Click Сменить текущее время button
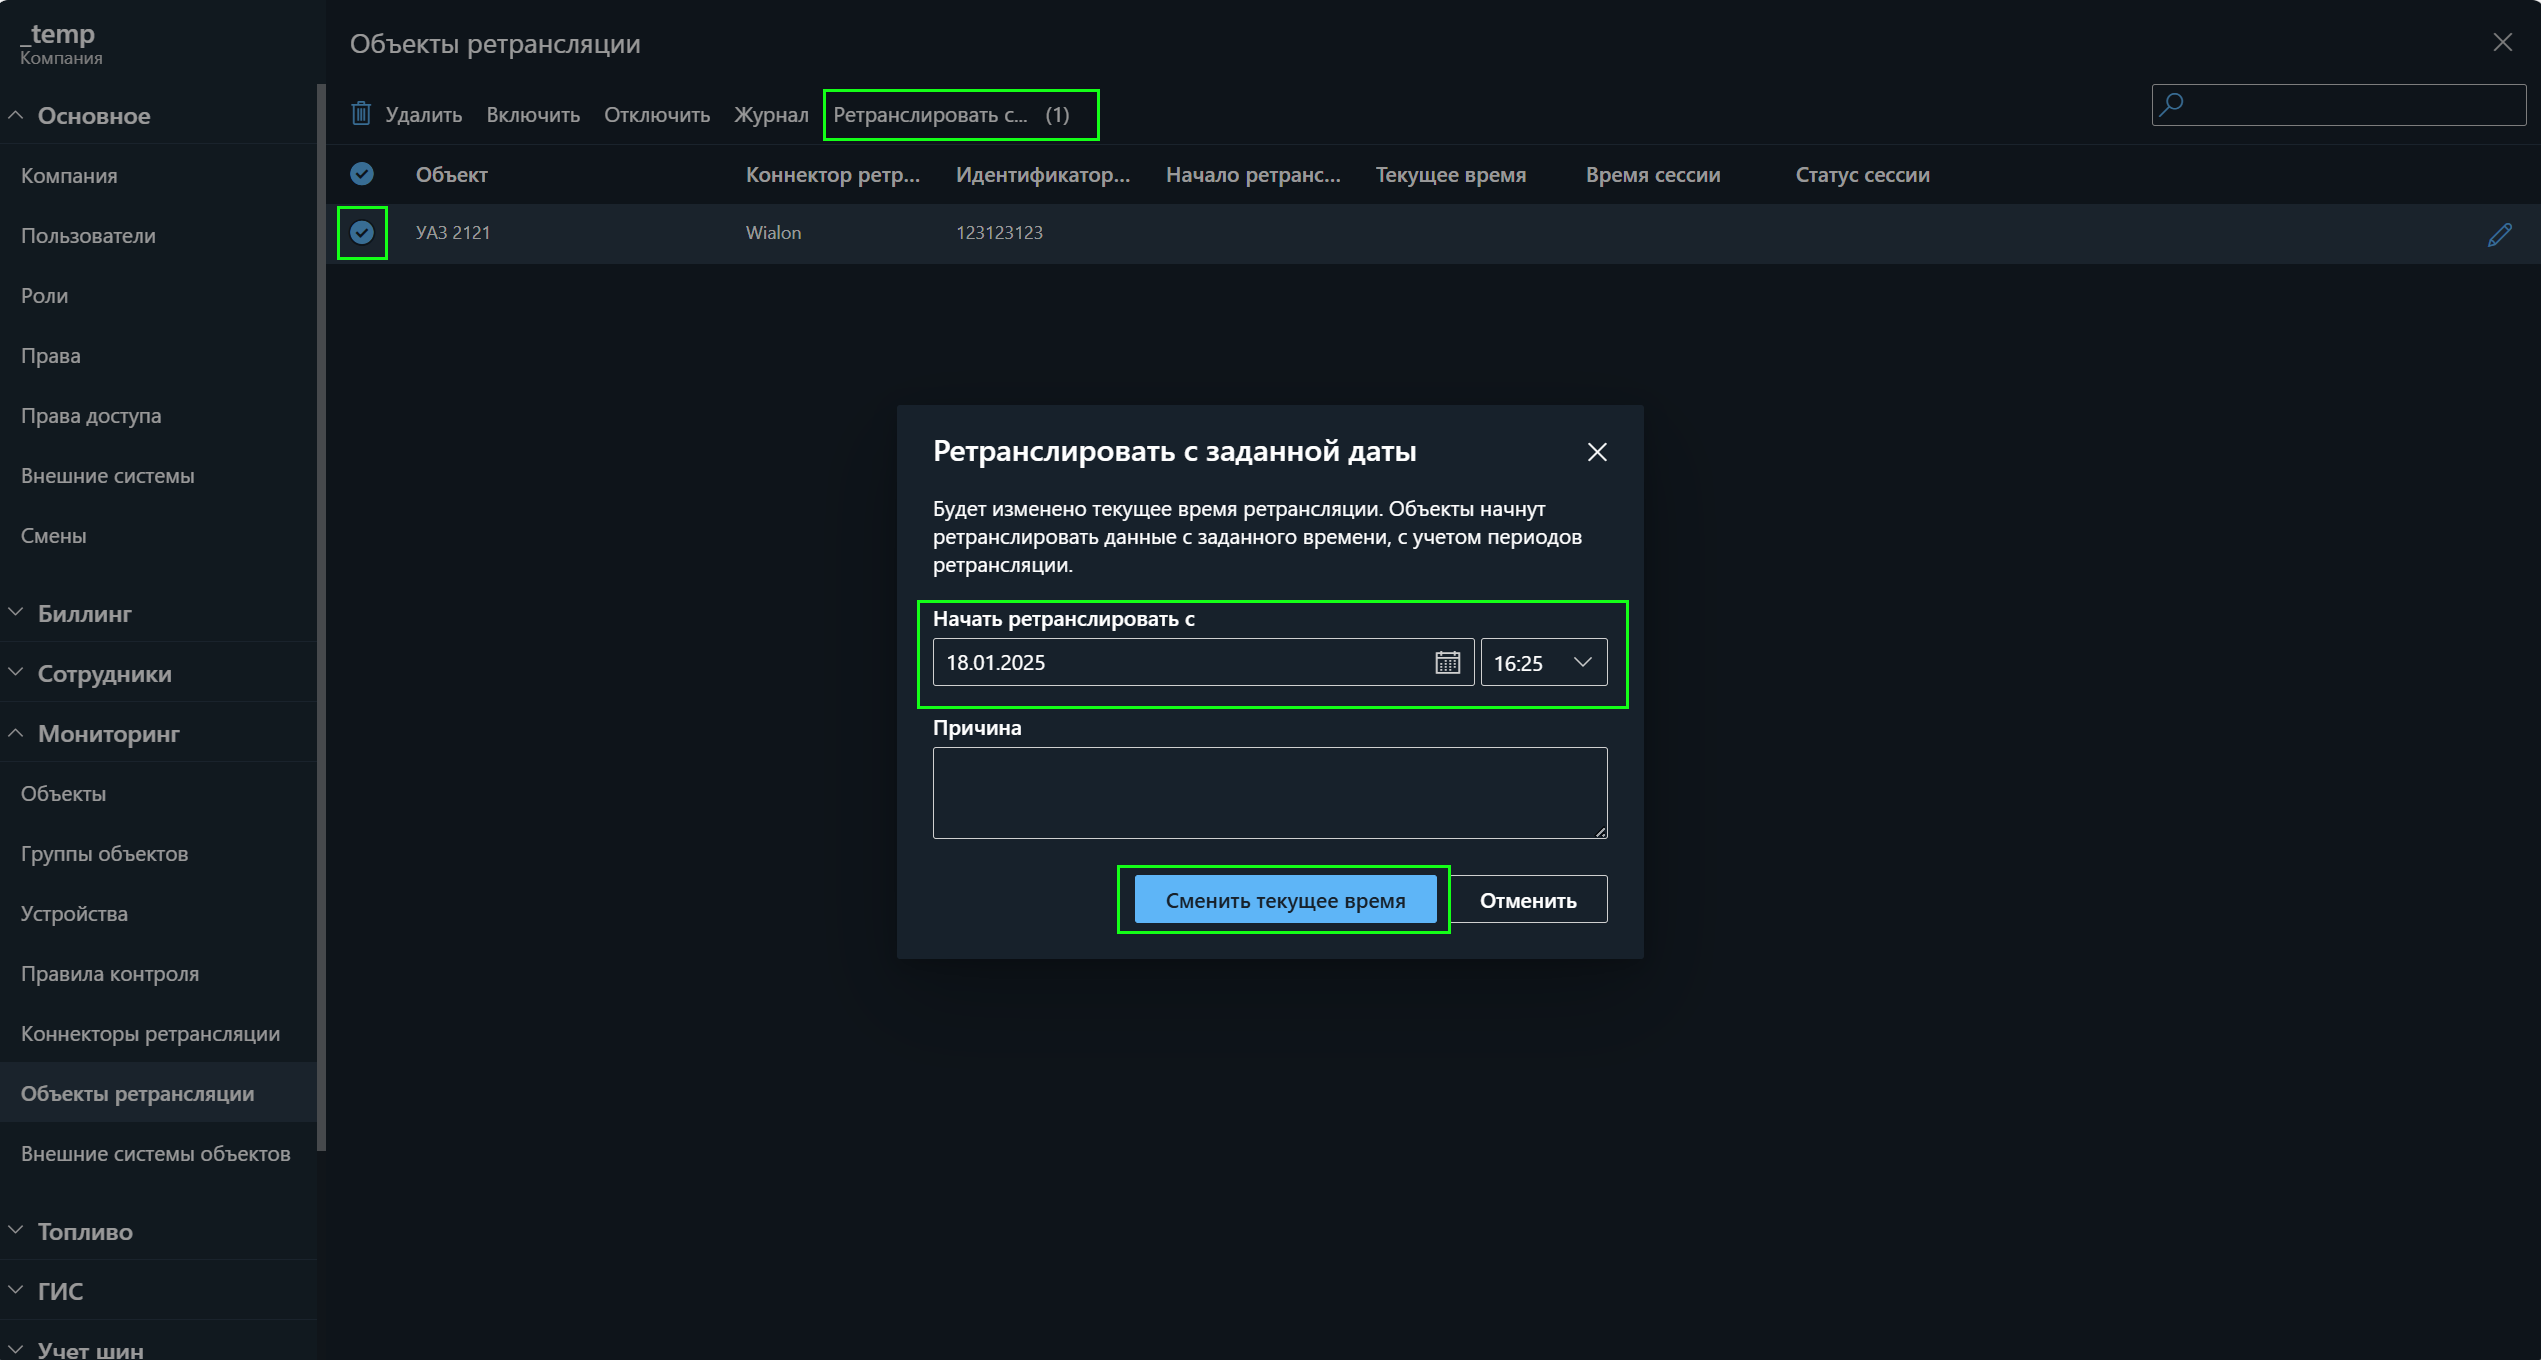Viewport: 2541px width, 1360px height. coord(1285,900)
